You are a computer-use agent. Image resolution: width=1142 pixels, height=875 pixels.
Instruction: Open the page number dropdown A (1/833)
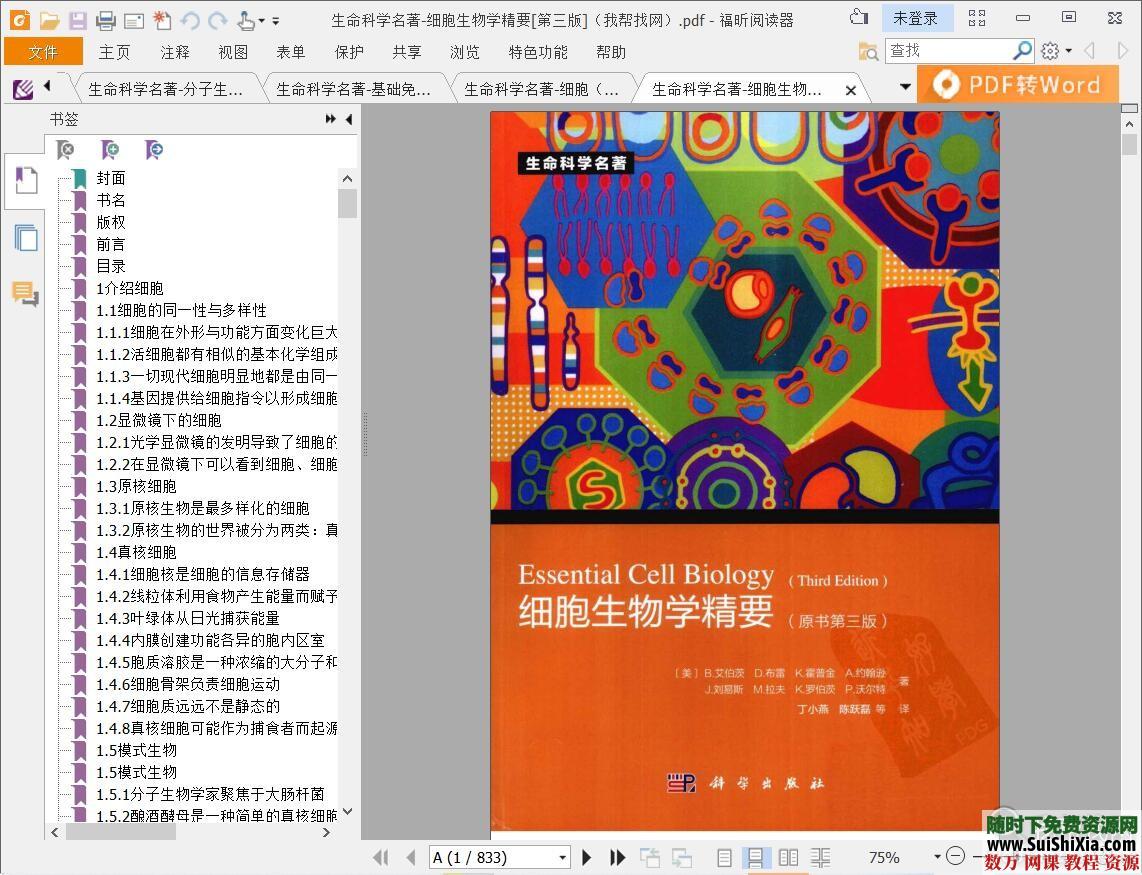click(x=563, y=857)
